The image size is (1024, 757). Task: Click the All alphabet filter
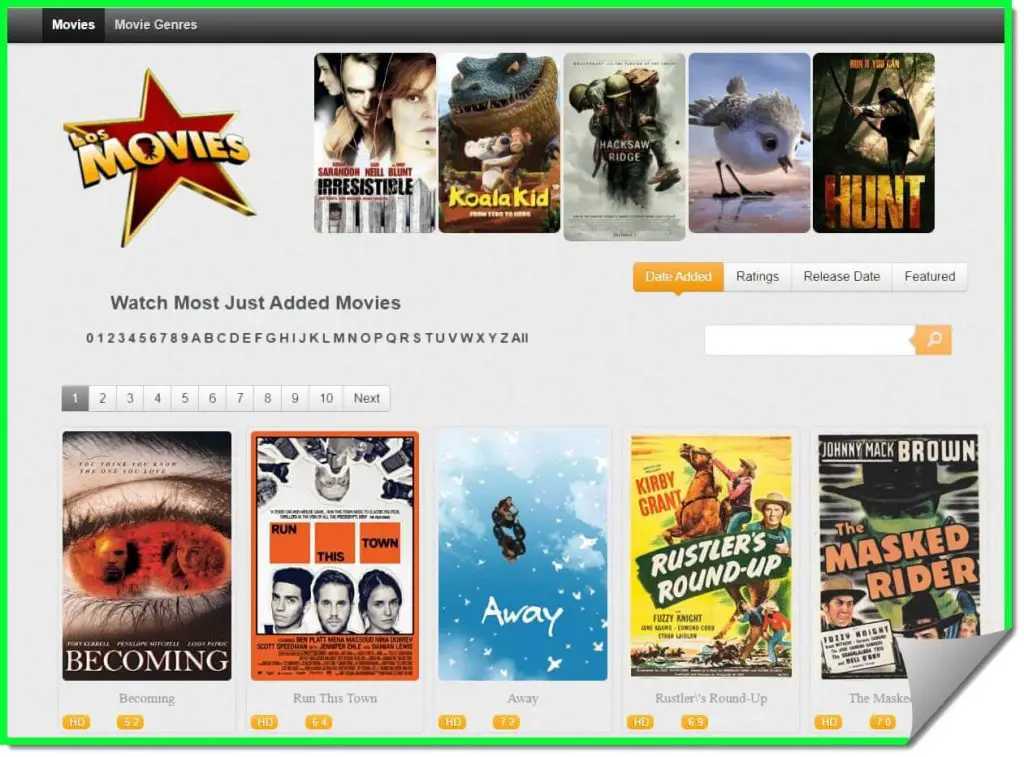pos(522,338)
